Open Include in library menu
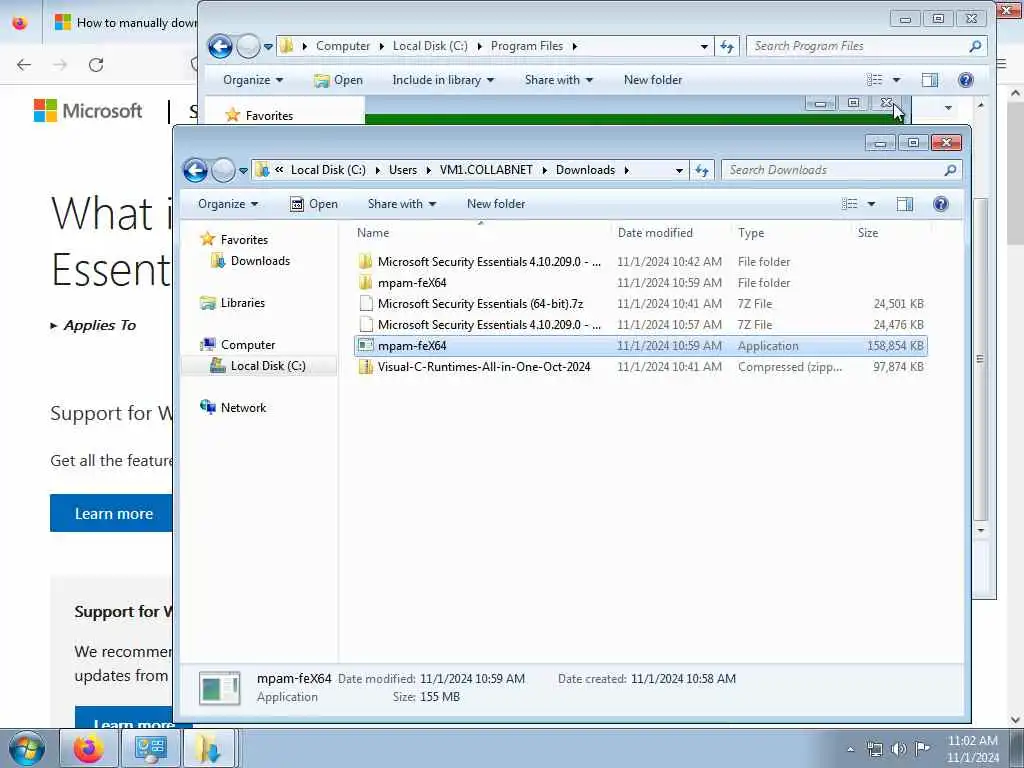 [443, 80]
